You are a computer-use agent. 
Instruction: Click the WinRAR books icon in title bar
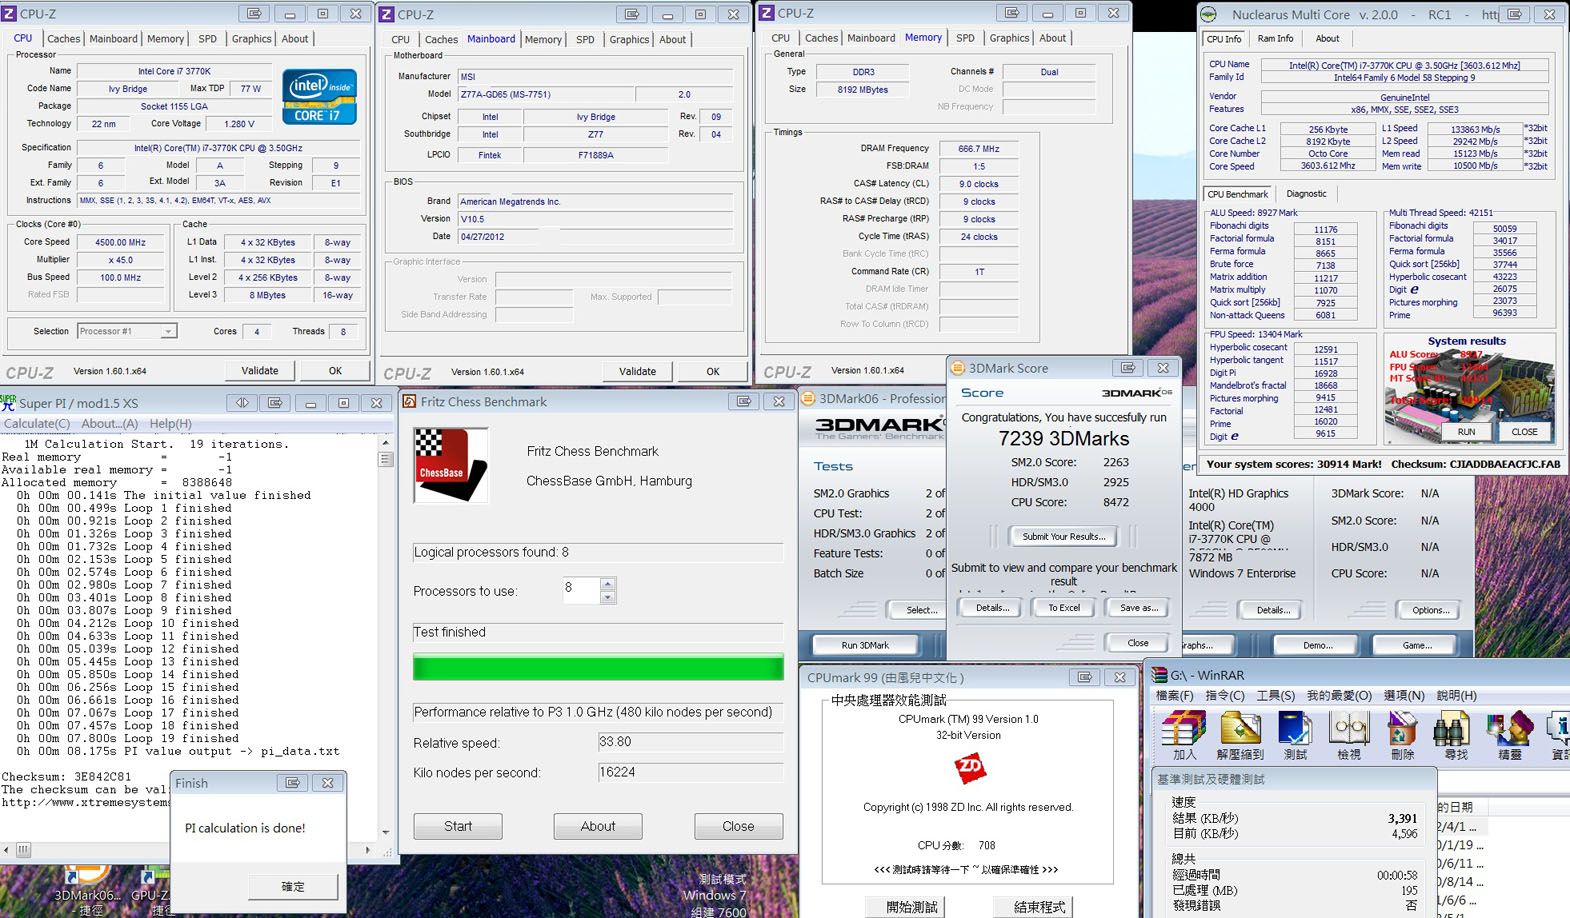1159,675
